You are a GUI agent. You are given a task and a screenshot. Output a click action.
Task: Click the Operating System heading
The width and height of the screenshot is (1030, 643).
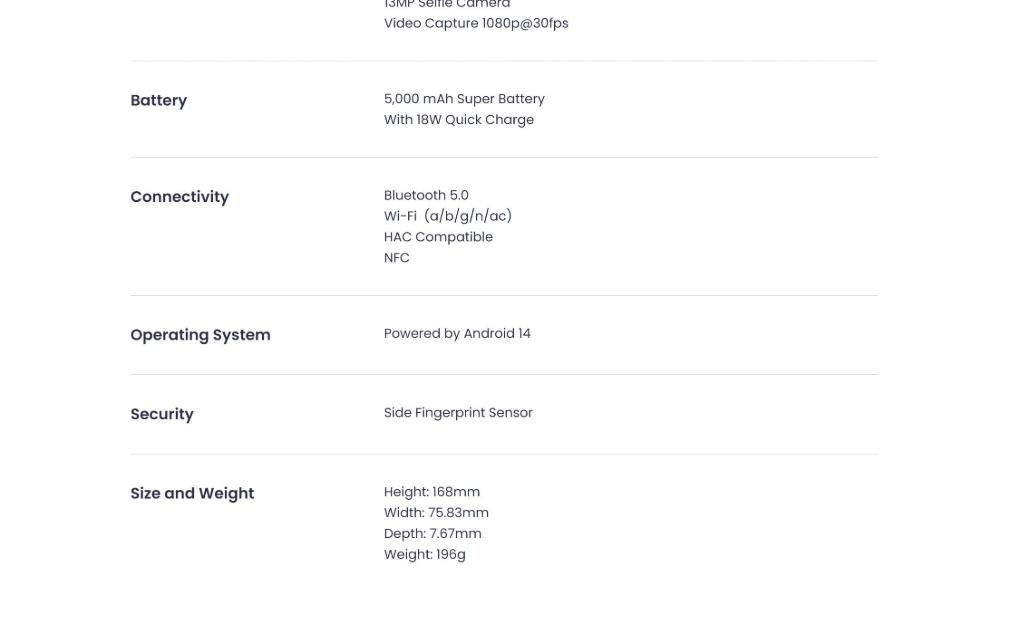(x=200, y=335)
